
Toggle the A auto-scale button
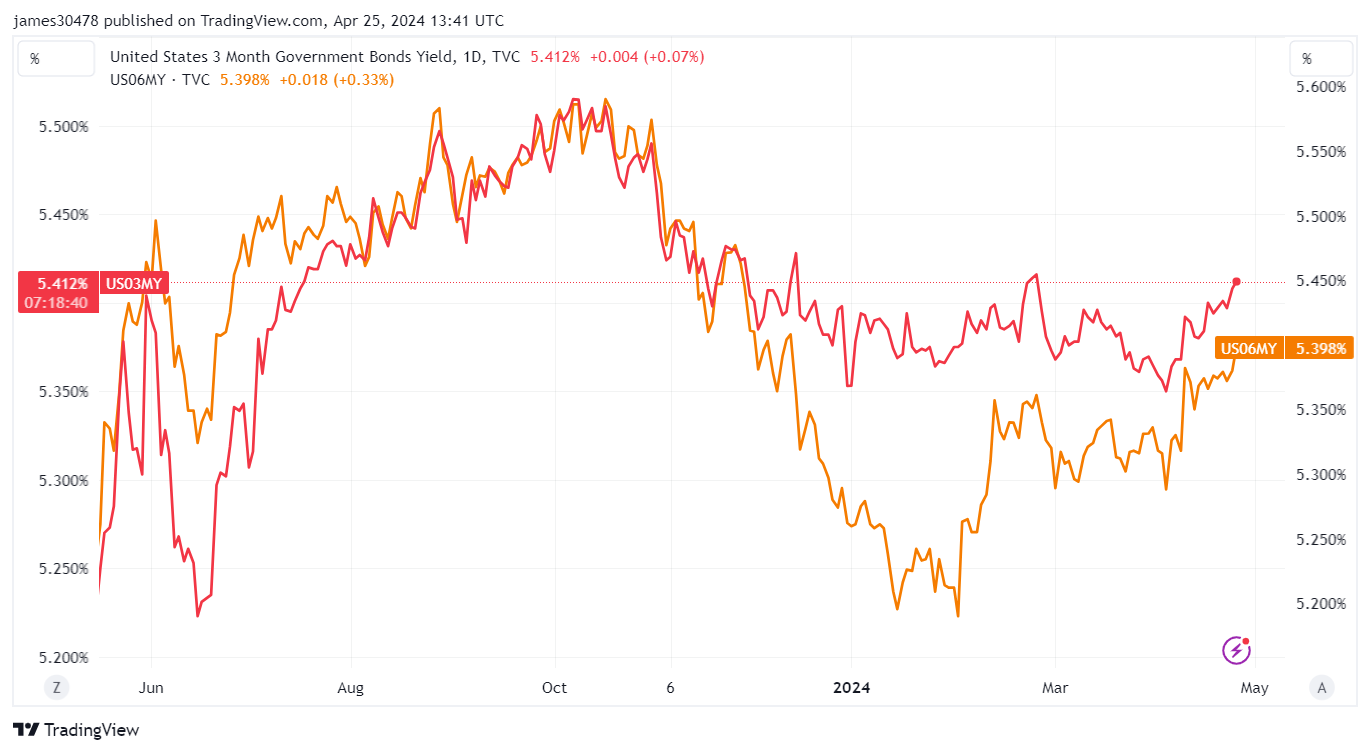click(1322, 687)
